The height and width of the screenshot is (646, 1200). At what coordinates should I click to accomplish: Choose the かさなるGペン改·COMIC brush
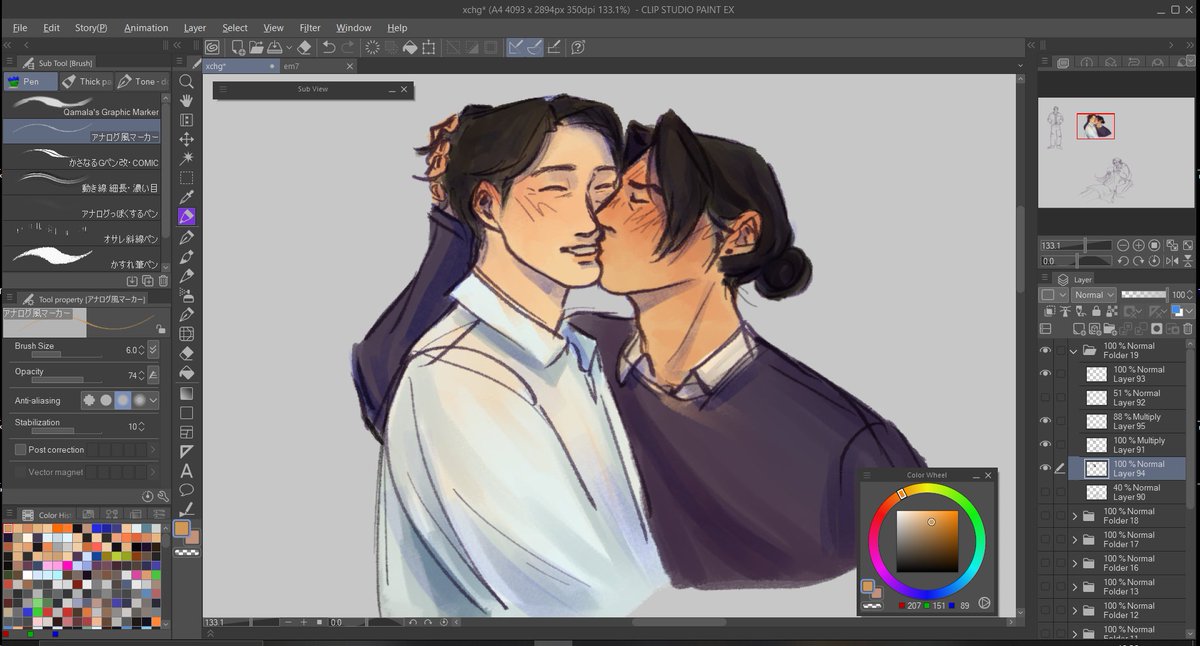tap(81, 157)
